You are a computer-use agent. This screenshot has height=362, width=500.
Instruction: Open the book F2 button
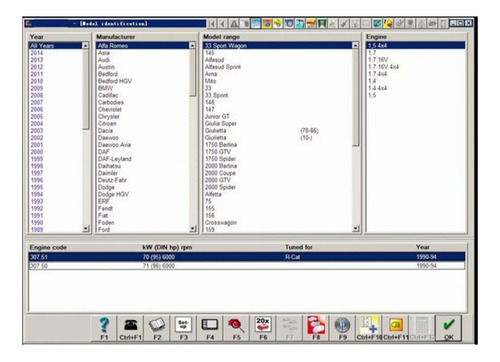coord(157,328)
